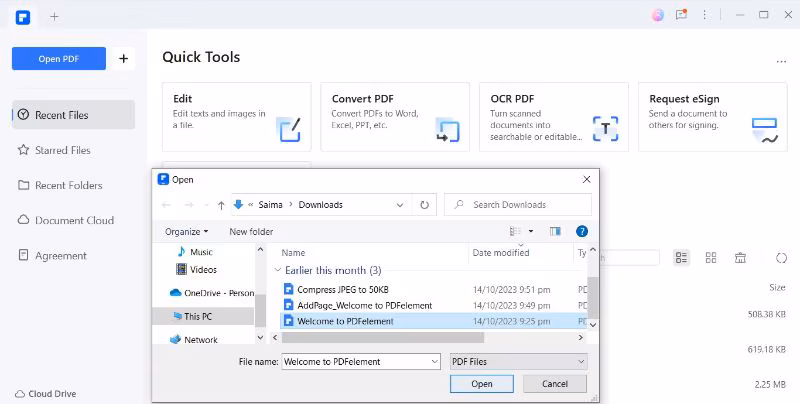Open Quick Tools more options ellipsis
The height and width of the screenshot is (404, 800).
[781, 61]
